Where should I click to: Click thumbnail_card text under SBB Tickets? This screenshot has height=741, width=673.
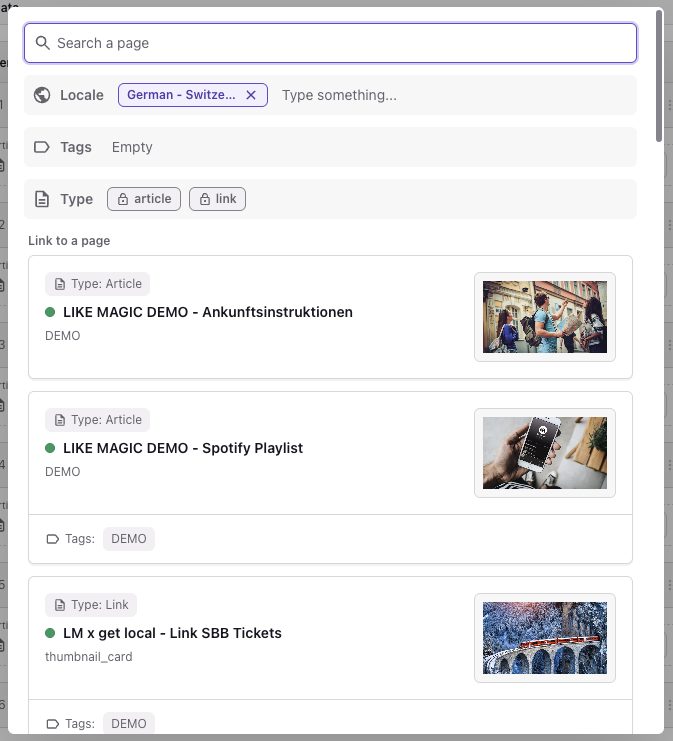[x=88, y=657]
